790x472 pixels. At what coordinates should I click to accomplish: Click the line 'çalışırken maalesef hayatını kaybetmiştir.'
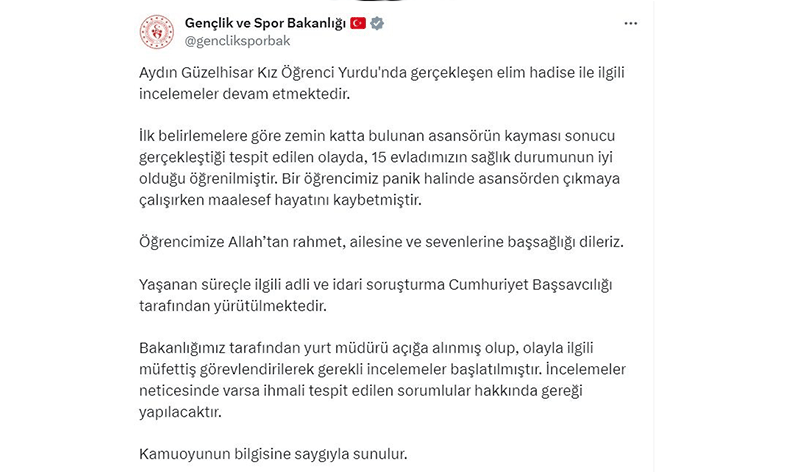click(280, 200)
